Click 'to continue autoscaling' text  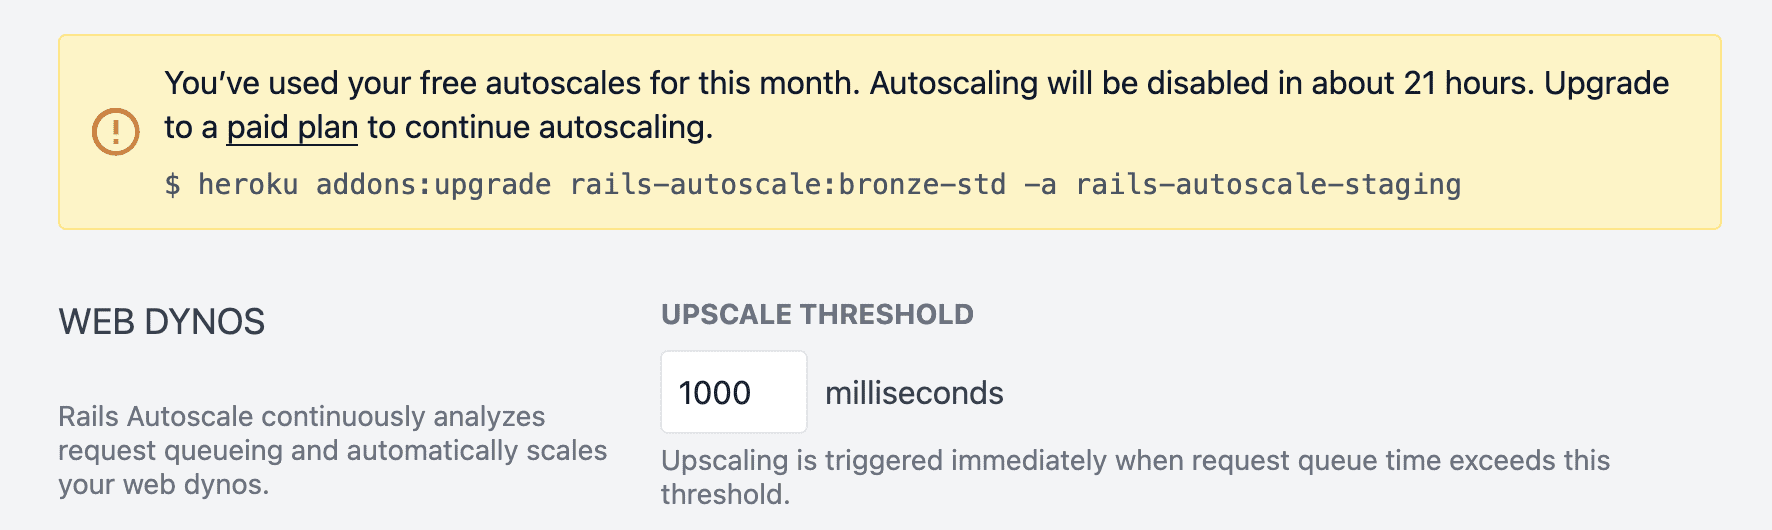pyautogui.click(x=540, y=128)
